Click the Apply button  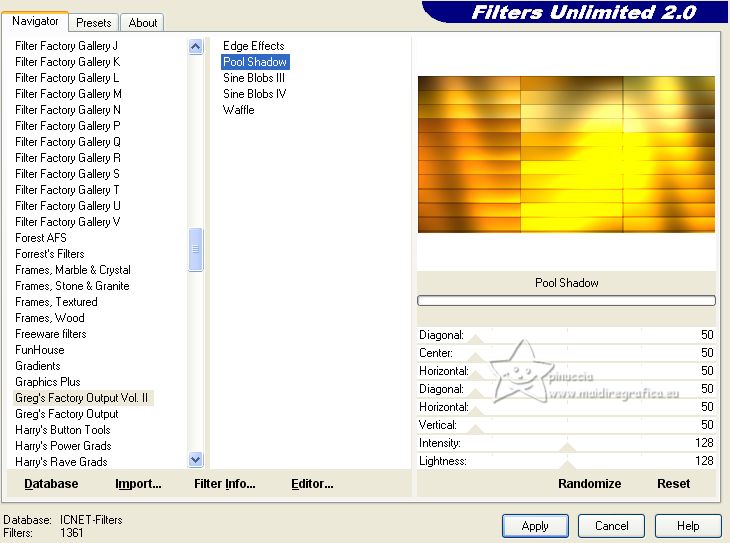coord(535,526)
